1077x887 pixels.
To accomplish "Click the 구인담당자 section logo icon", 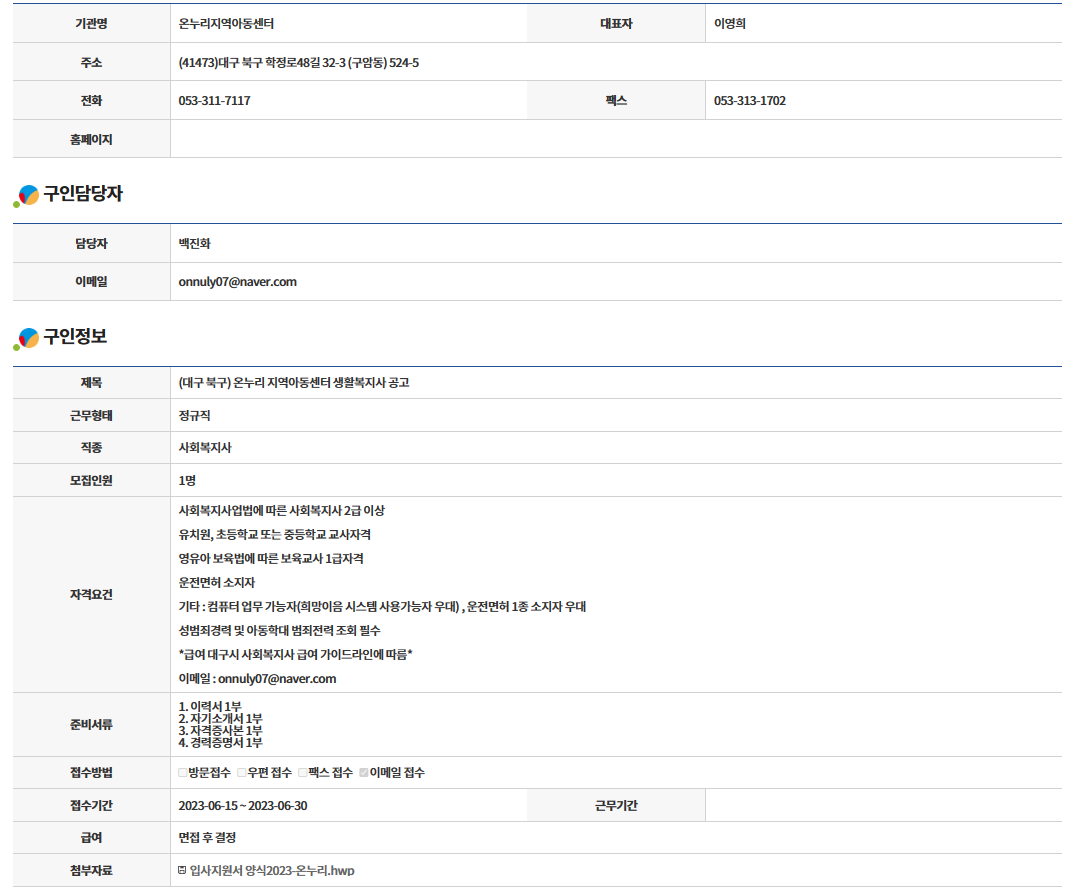I will pos(27,196).
